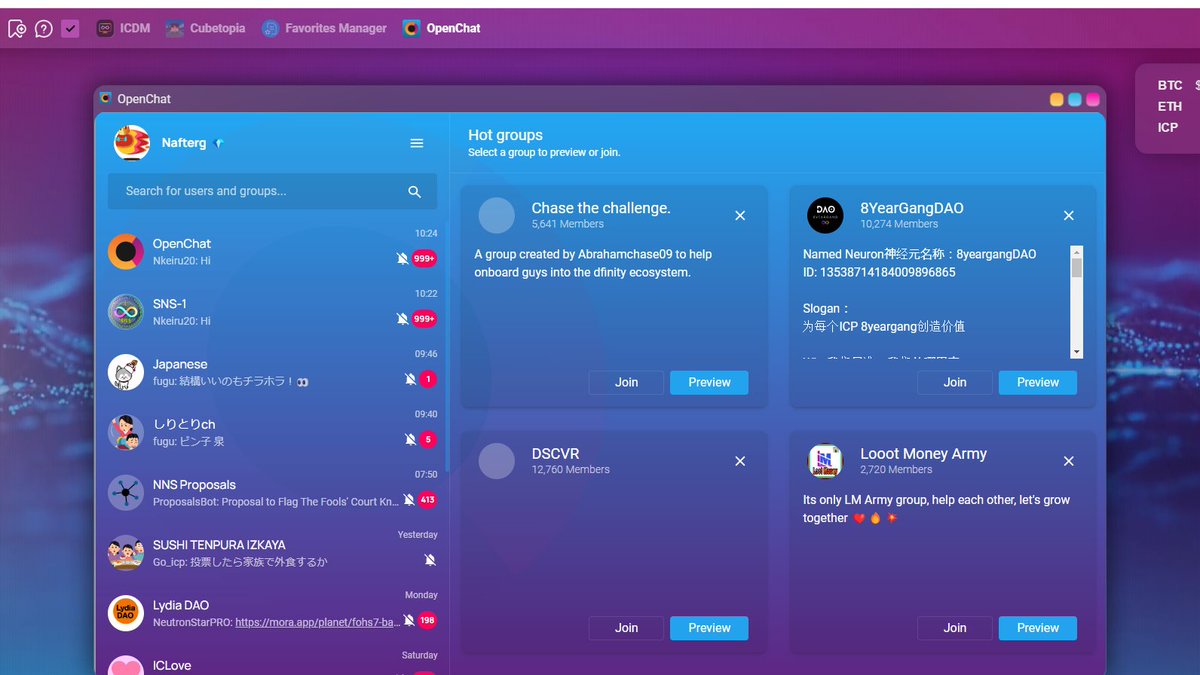This screenshot has width=1200, height=675.
Task: Toggle mute bell on しりとりch chat
Action: pos(410,440)
